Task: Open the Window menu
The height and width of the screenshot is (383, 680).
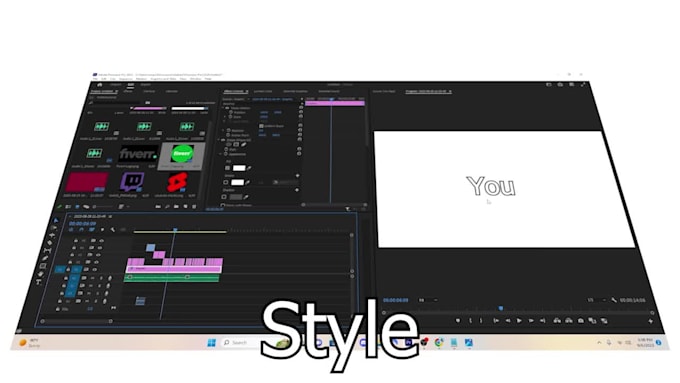Action: coord(196,79)
